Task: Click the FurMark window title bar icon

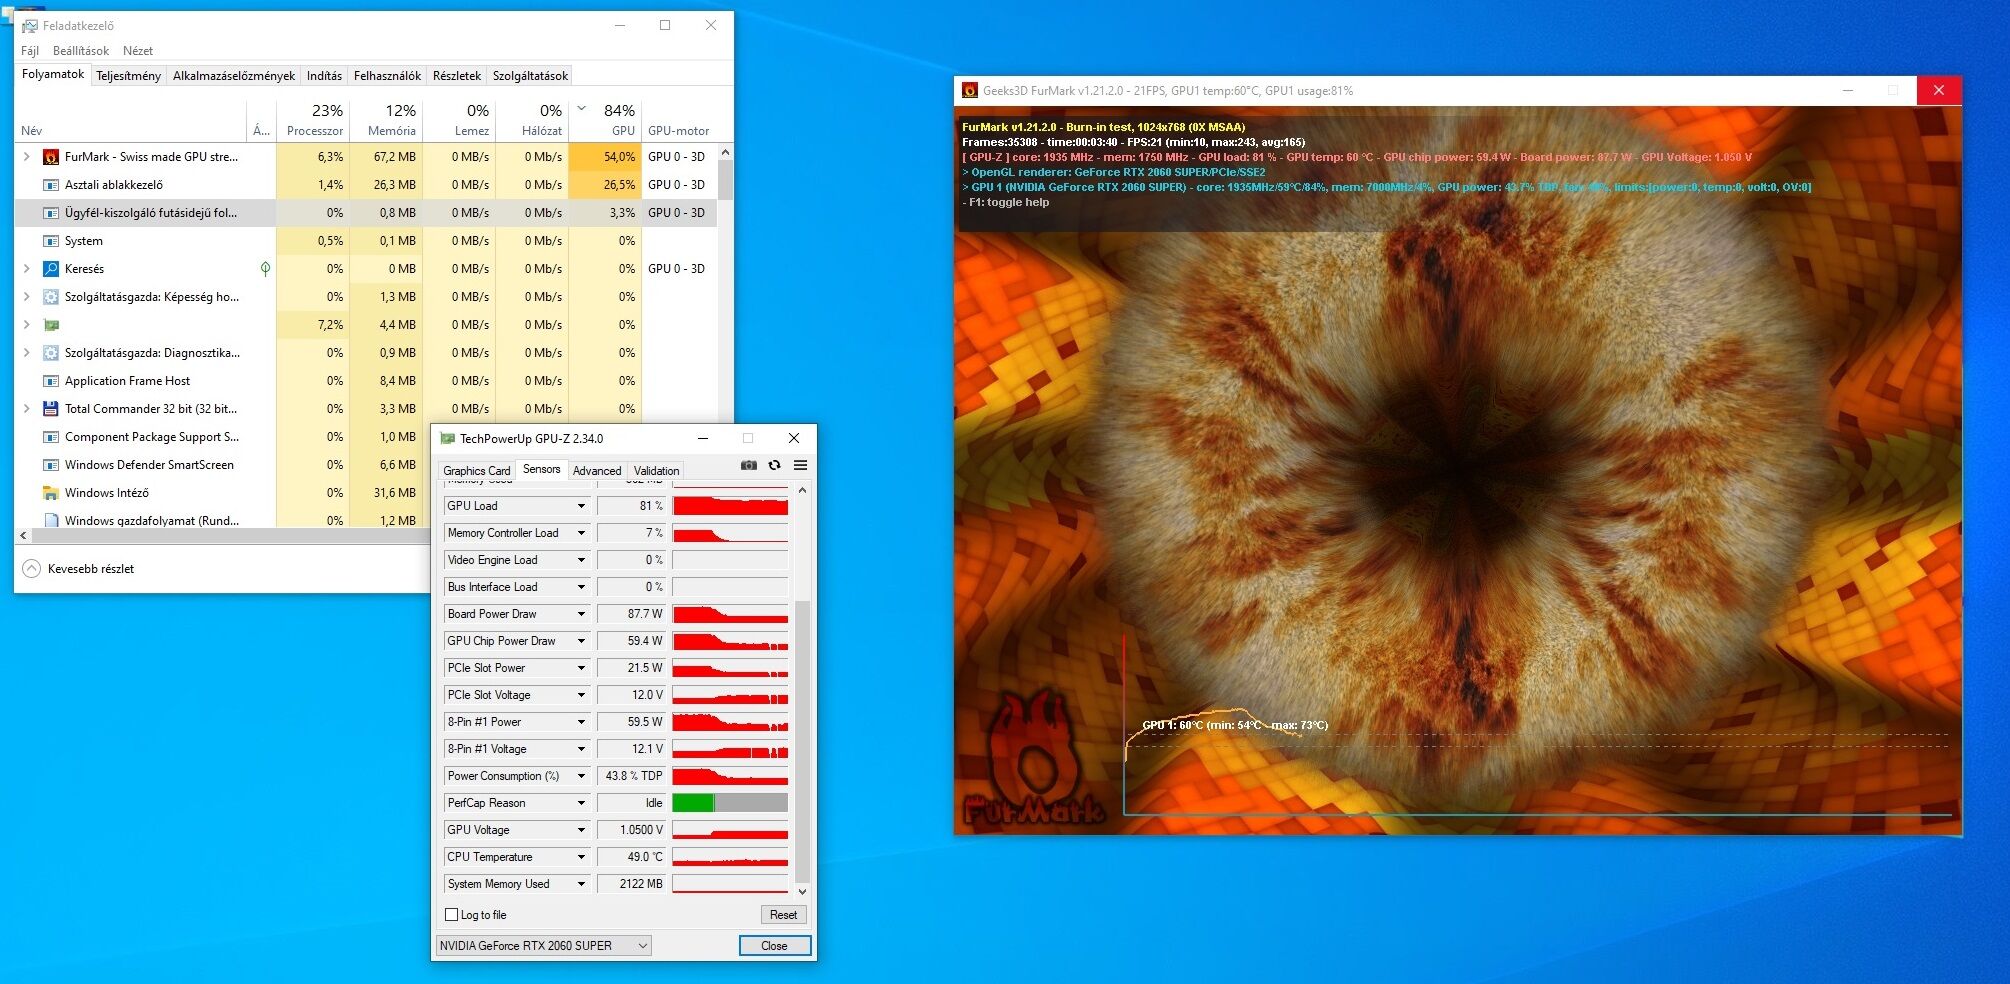Action: (969, 90)
